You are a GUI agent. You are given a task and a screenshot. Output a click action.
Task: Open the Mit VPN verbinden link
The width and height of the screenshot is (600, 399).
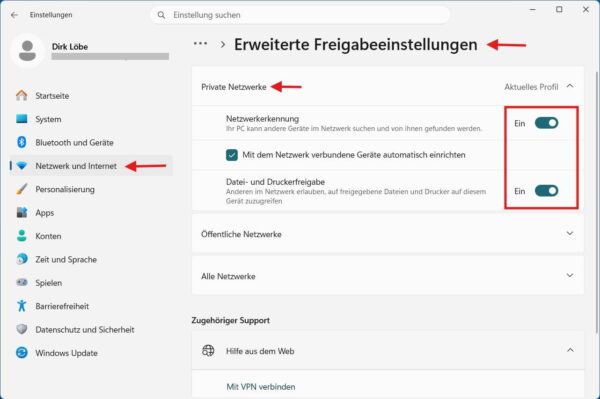click(x=261, y=386)
